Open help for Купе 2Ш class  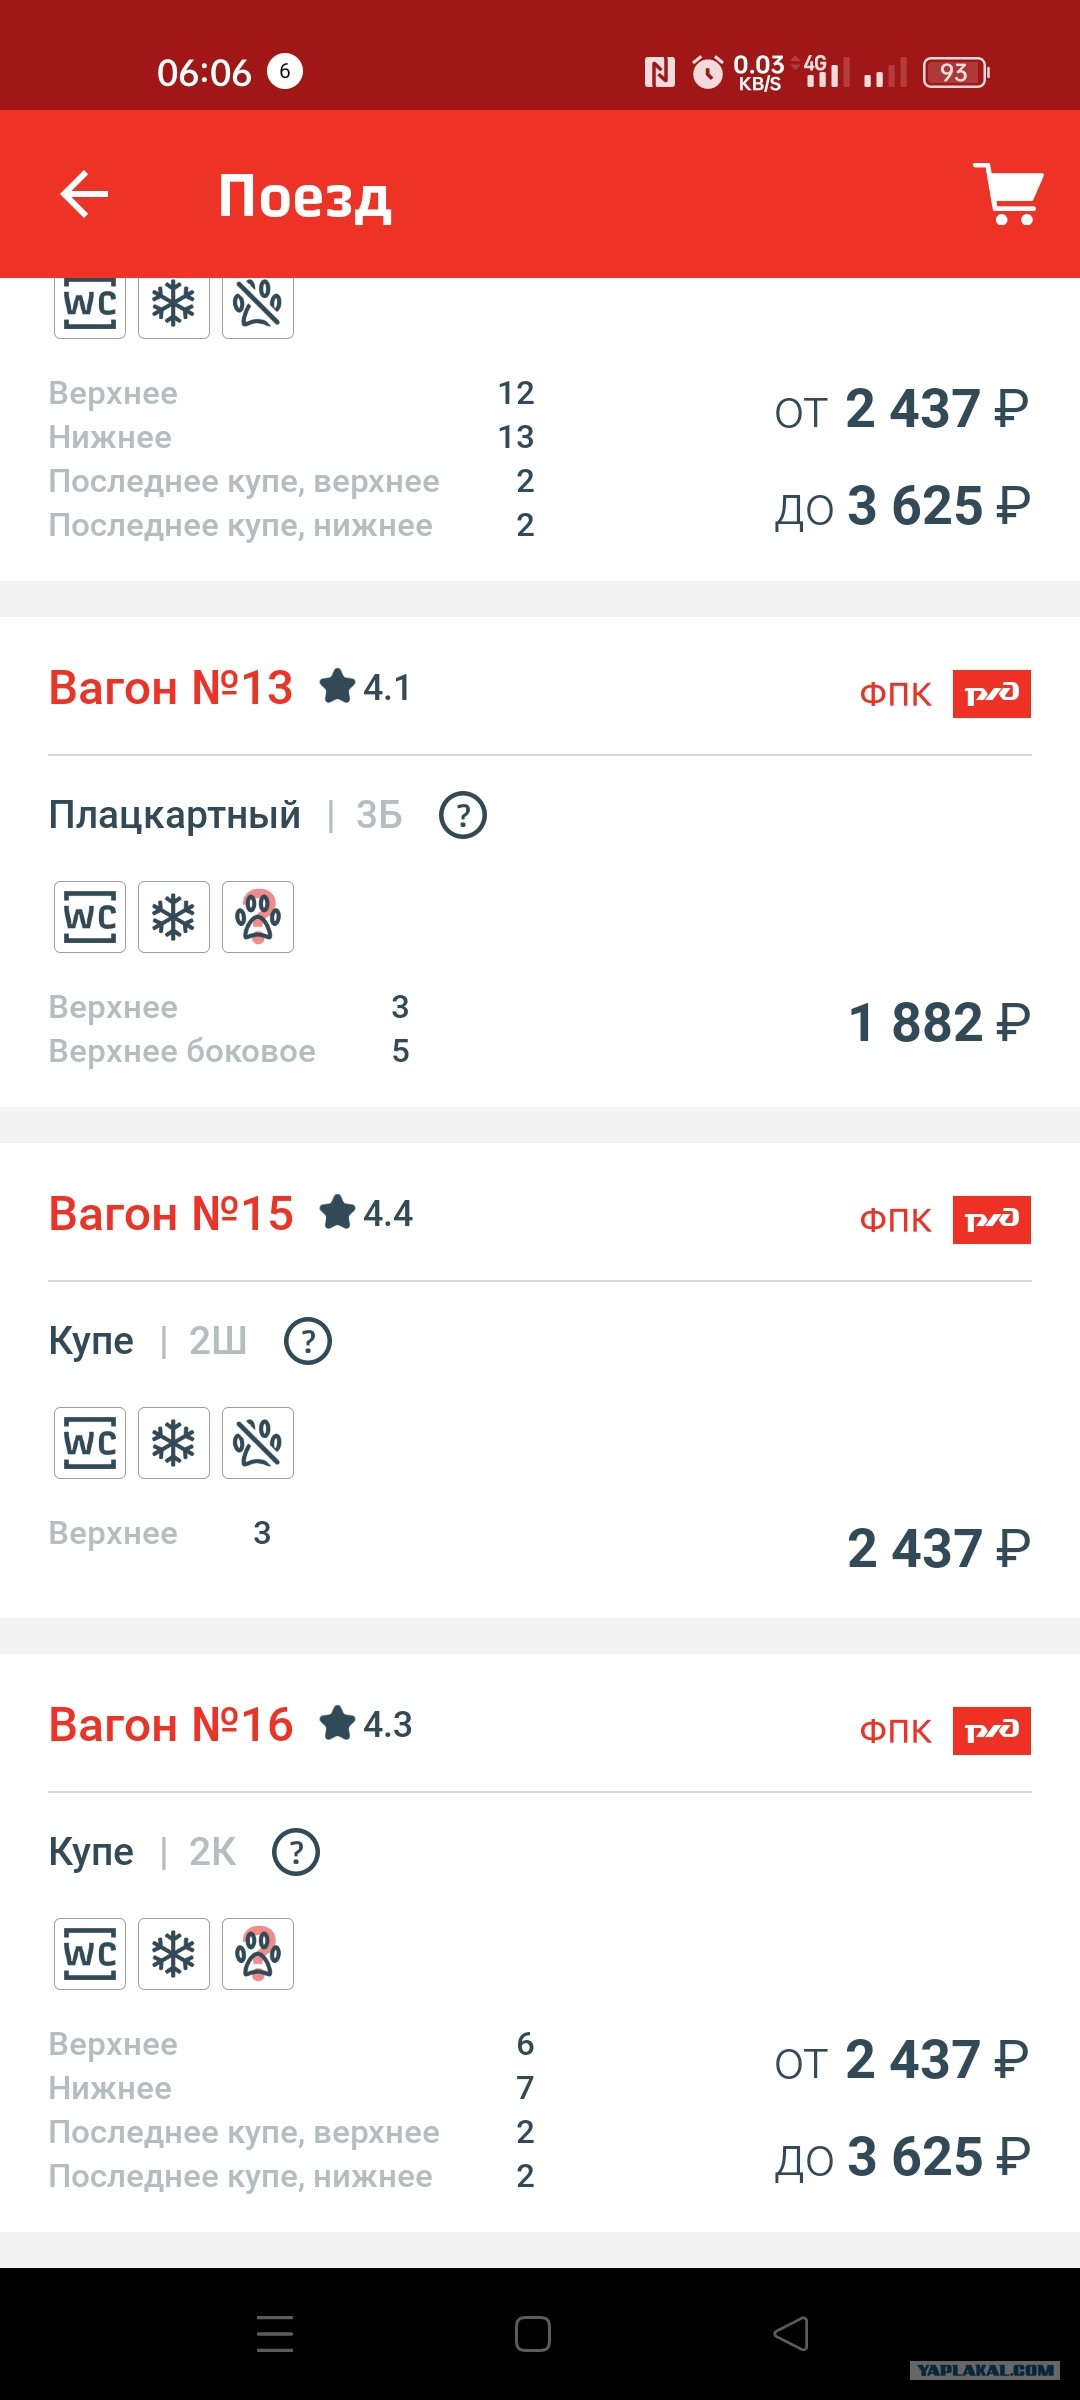[308, 1341]
